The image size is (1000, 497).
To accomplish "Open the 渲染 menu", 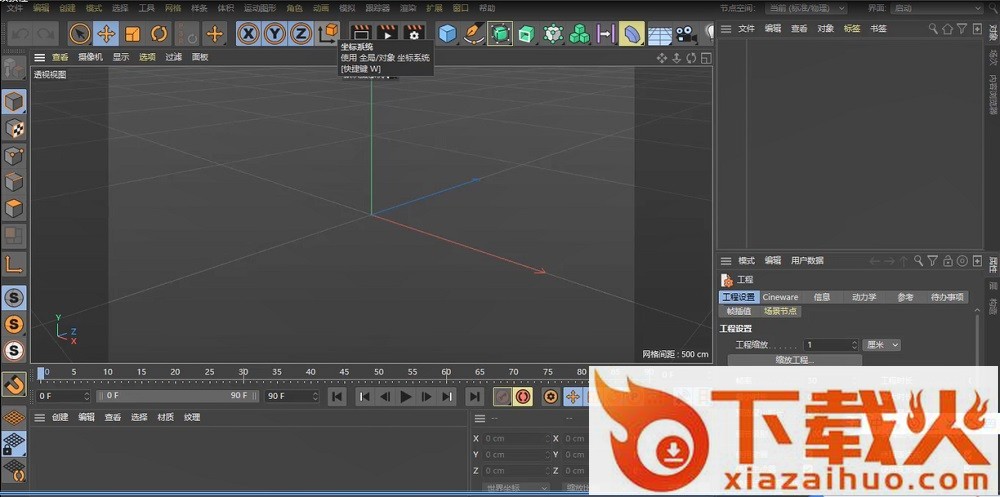I will [x=408, y=8].
